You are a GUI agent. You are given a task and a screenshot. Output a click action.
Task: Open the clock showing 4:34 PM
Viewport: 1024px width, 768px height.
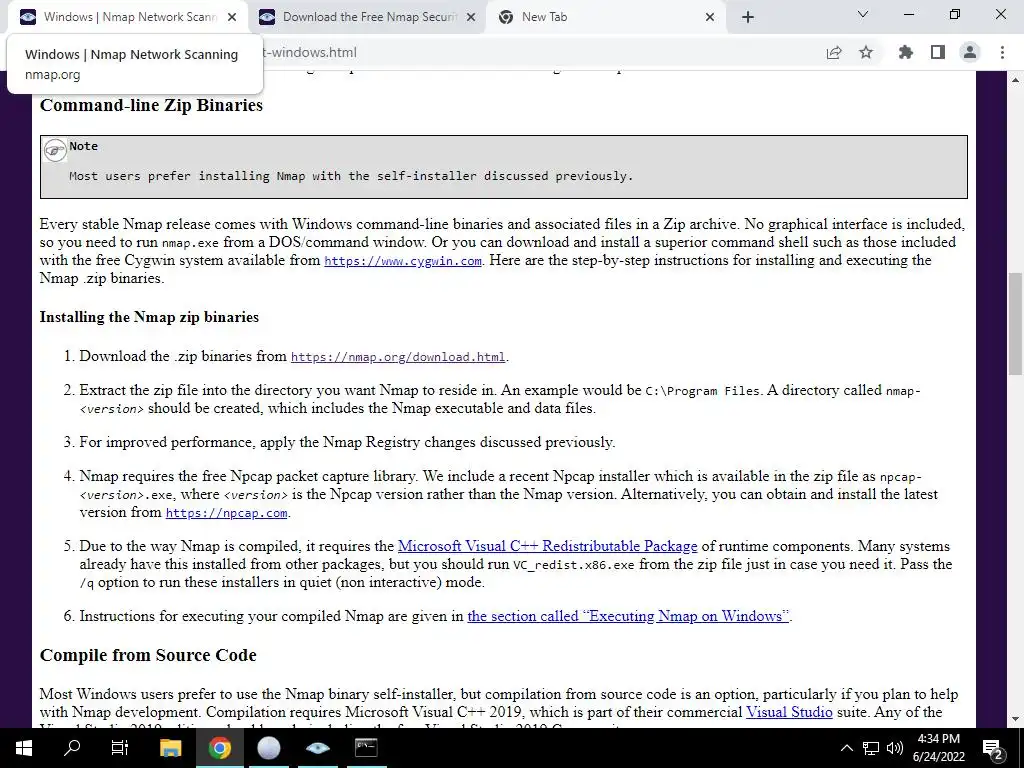(x=939, y=748)
